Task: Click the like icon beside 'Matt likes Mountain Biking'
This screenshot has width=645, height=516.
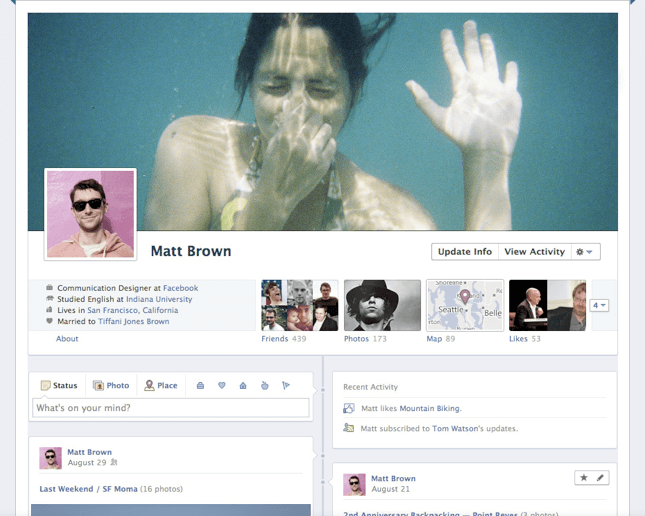Action: click(x=349, y=408)
